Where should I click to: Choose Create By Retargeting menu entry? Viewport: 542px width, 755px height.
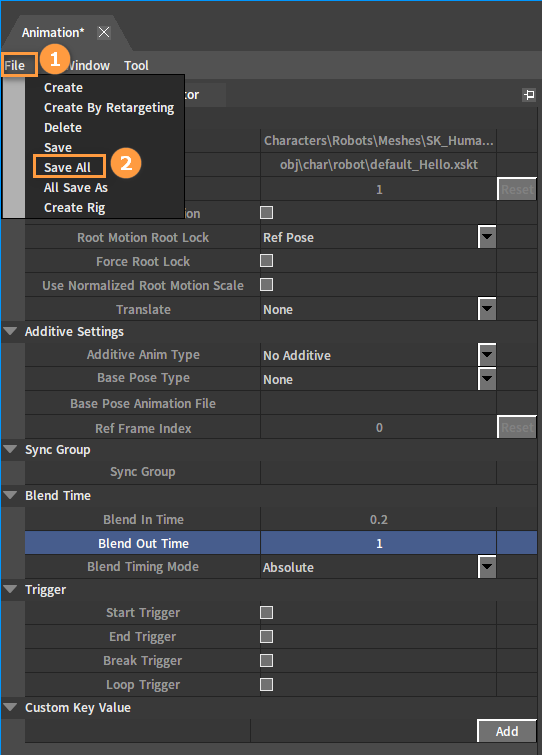[109, 107]
